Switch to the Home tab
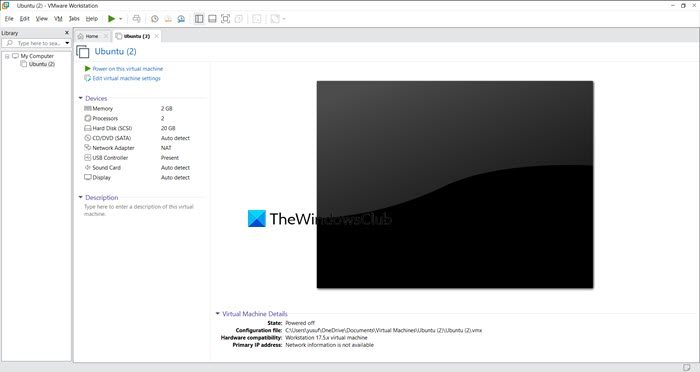This screenshot has width=700, height=372. click(x=92, y=36)
